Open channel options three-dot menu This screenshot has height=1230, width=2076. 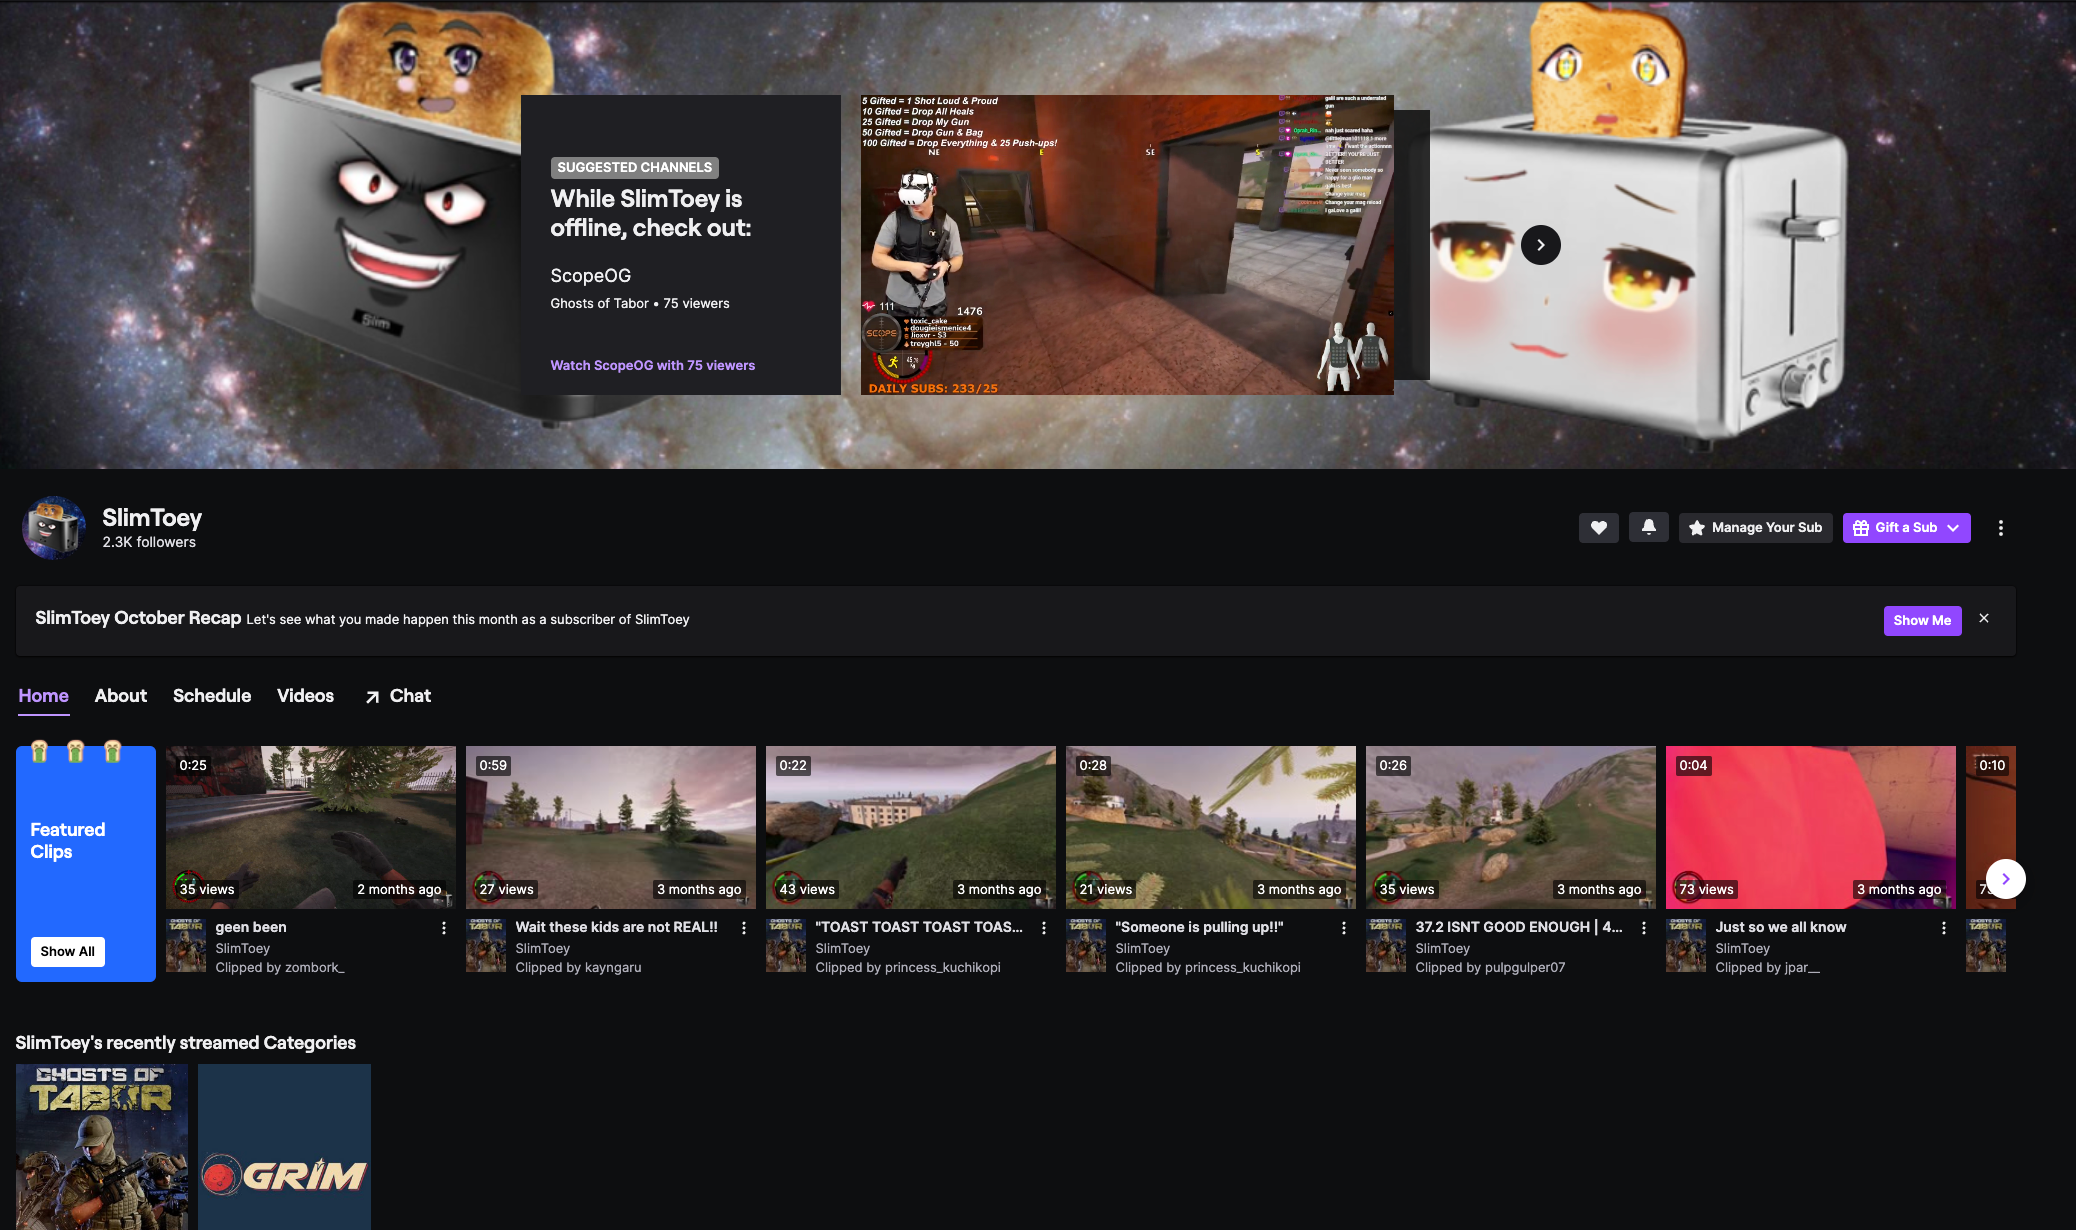click(2000, 528)
